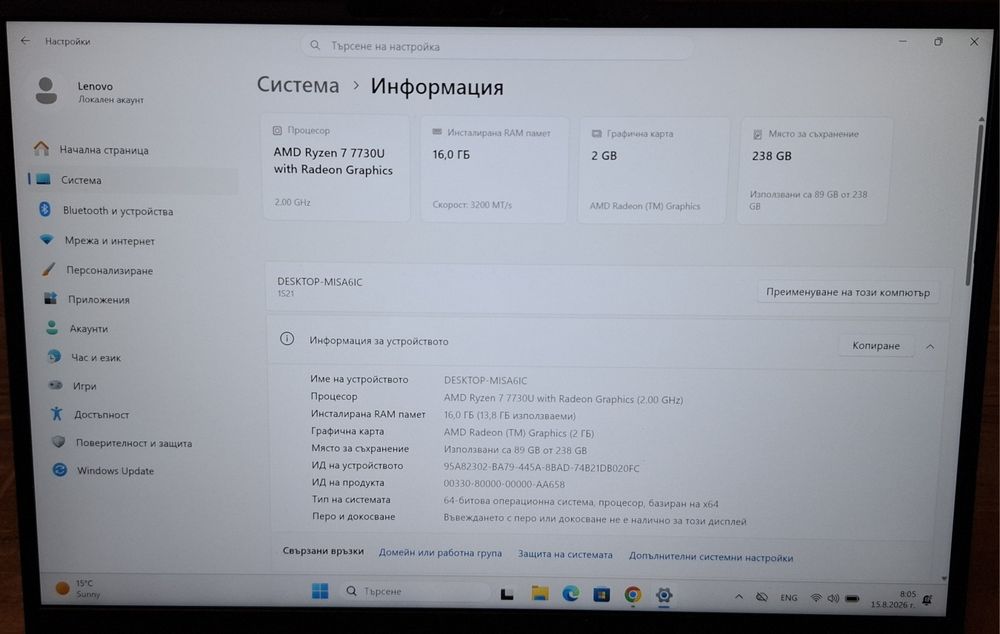Click the Акаунти person icon
The width and height of the screenshot is (1000, 634).
(52, 328)
